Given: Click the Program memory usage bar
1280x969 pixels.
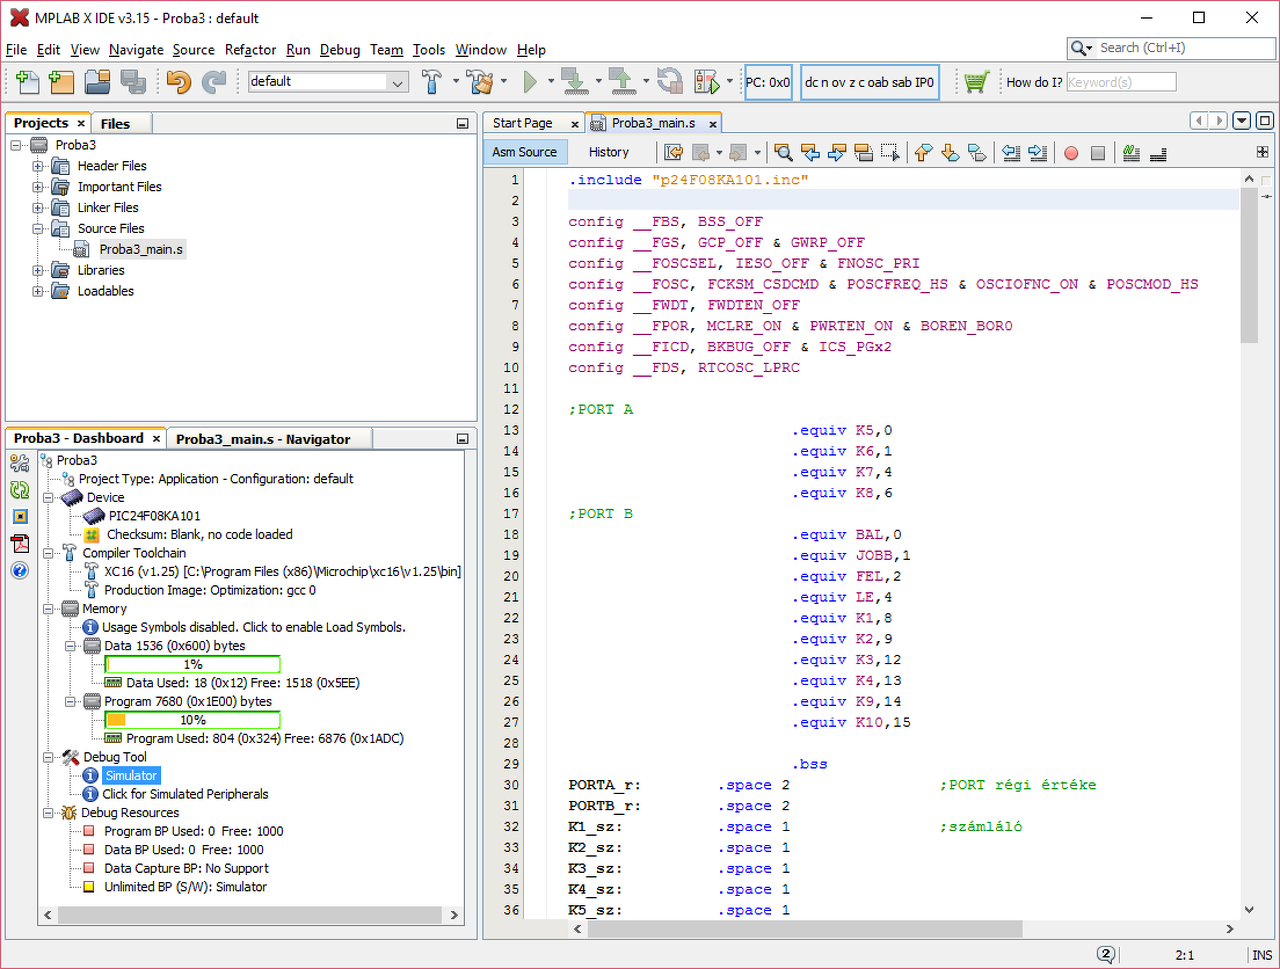Looking at the screenshot, I should (x=192, y=720).
